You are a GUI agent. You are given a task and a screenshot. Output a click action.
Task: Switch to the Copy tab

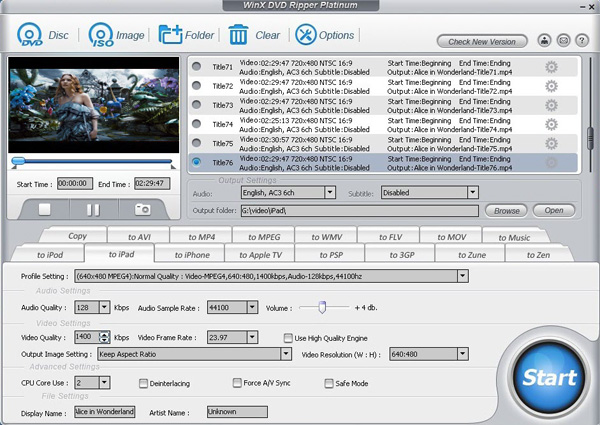[73, 235]
